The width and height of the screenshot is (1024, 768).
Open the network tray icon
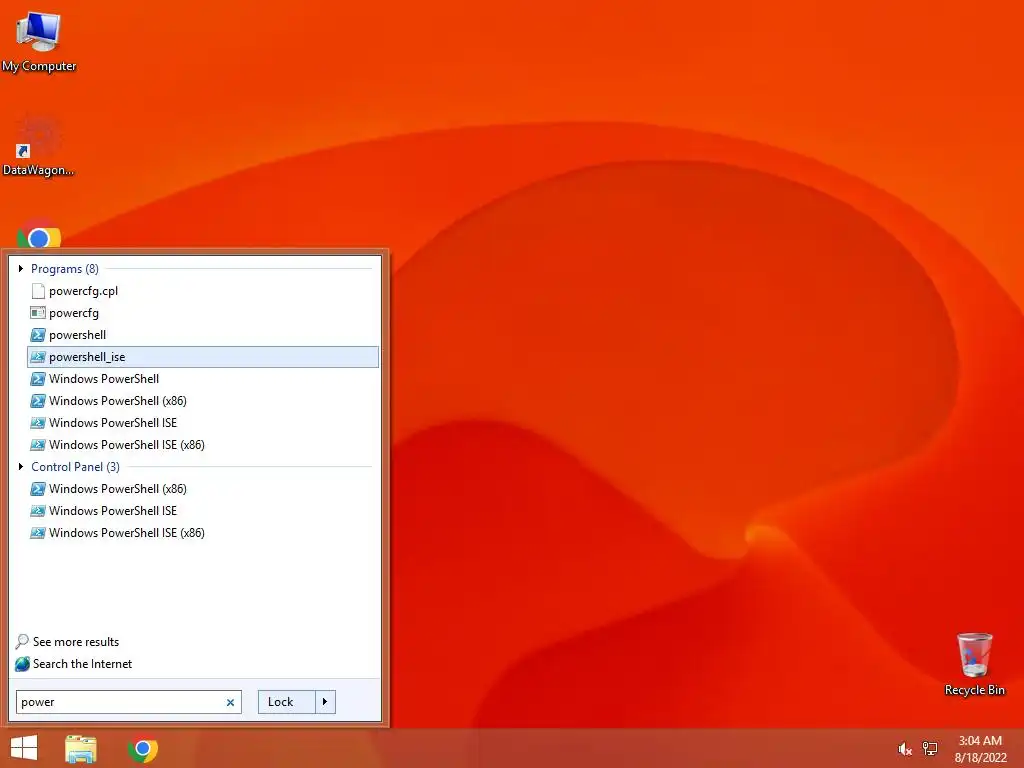pos(930,749)
